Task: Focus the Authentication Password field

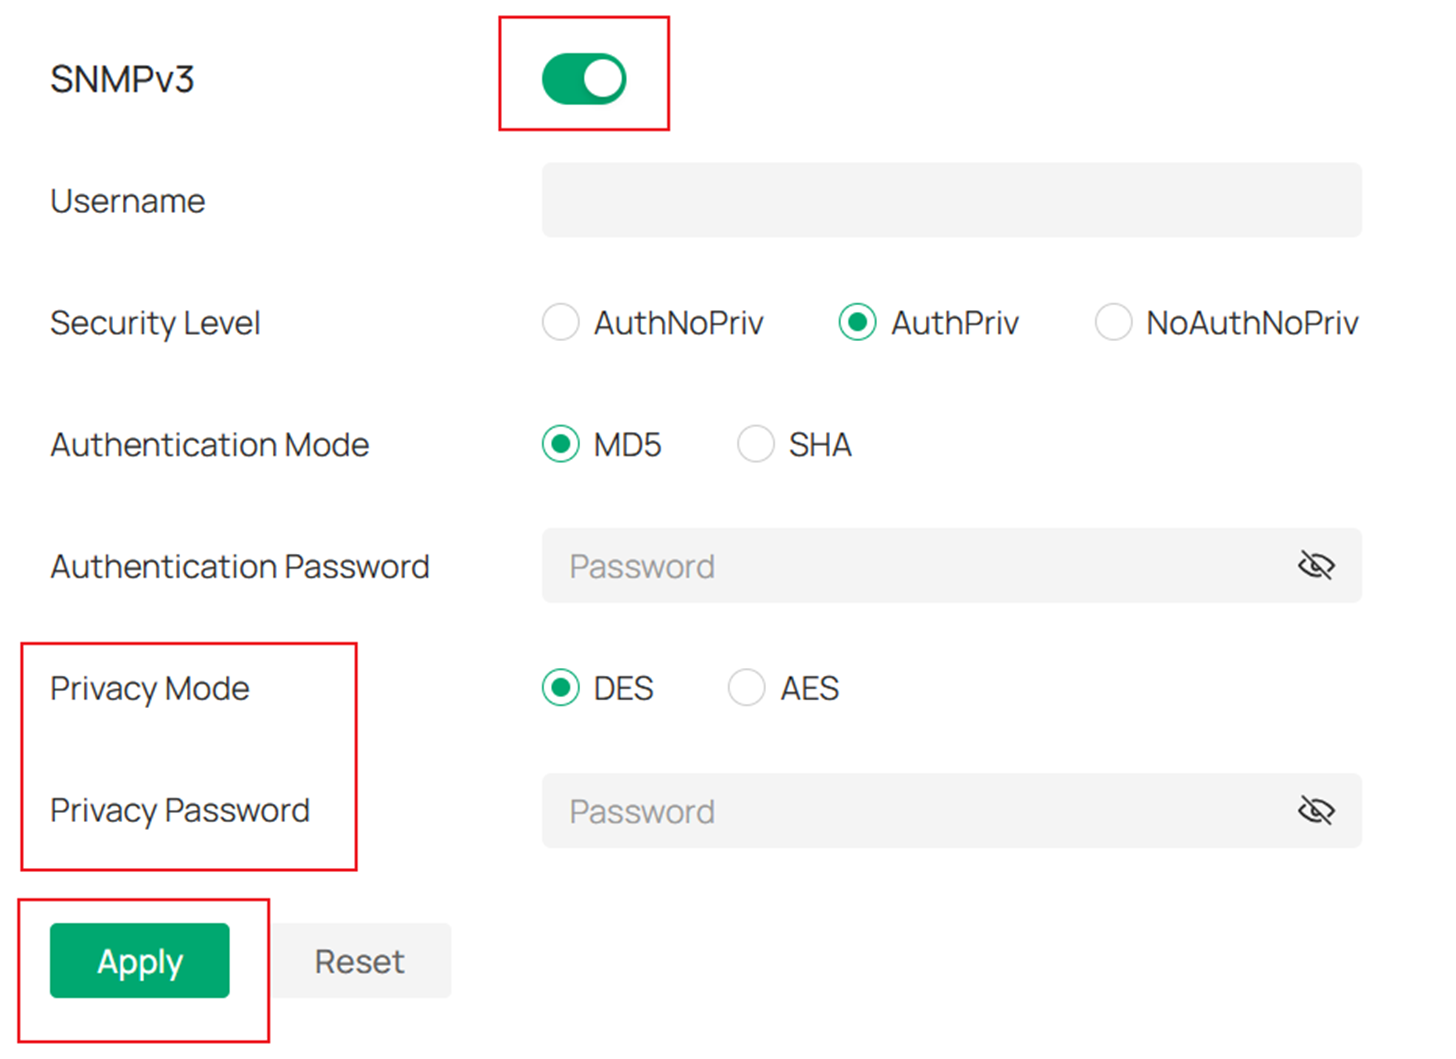Action: 900,565
